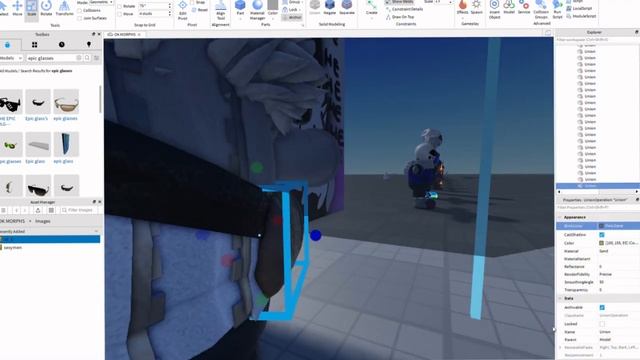Screen dimensions: 640x360
Task: Toggle the Collisions checkbox
Action: [x=80, y=11]
